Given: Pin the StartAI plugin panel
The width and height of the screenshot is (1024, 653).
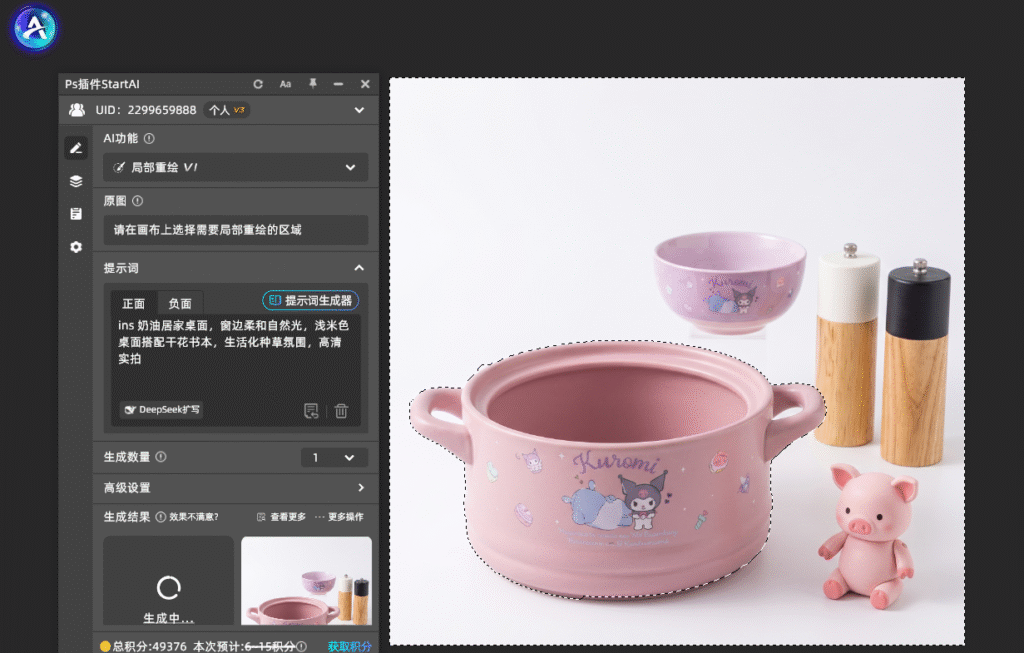Looking at the screenshot, I should (x=313, y=84).
